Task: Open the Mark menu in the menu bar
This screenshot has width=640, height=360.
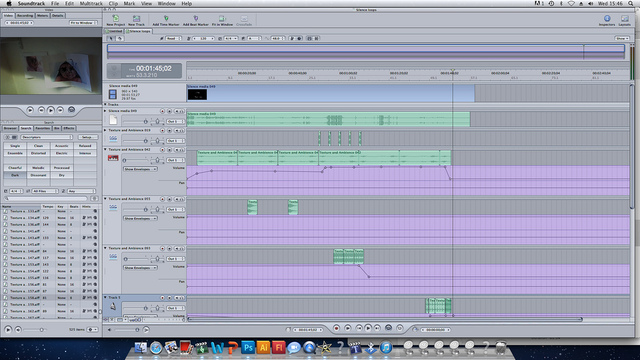Action: 129,3
